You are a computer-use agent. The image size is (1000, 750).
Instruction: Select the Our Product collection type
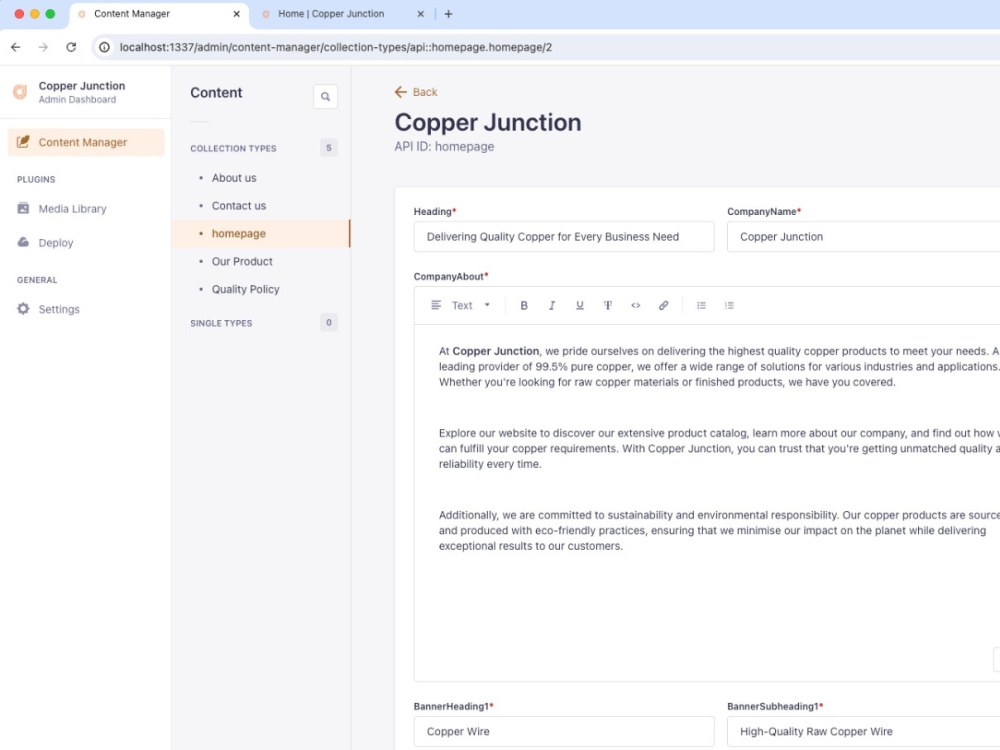tap(242, 261)
